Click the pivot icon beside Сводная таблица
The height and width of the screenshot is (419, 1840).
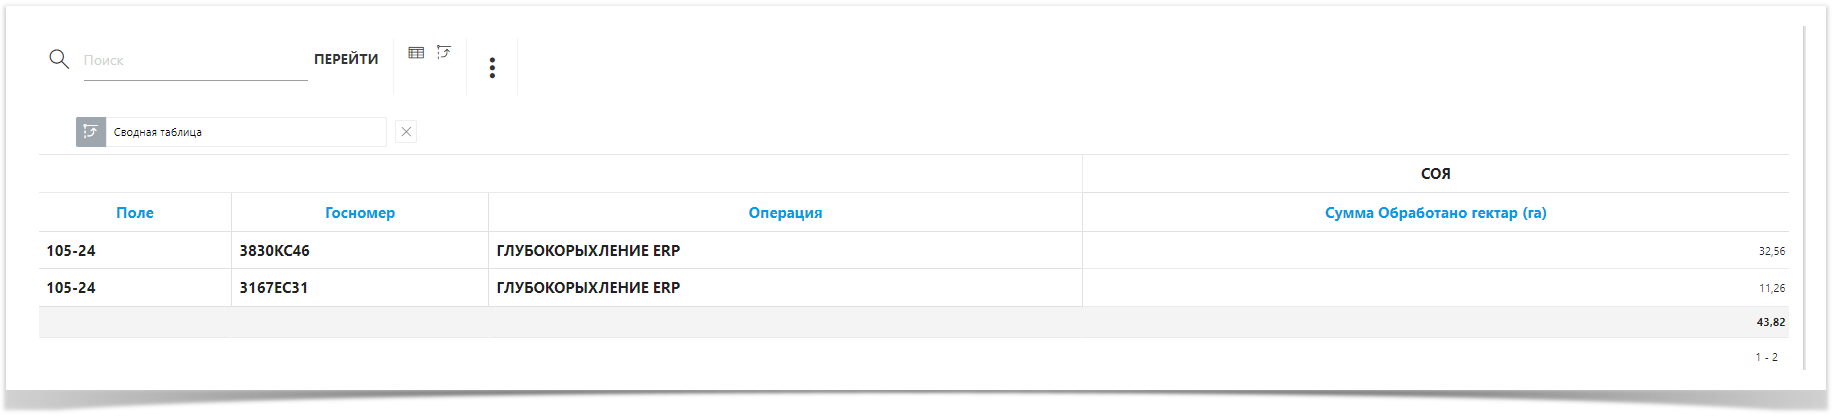pyautogui.click(x=91, y=132)
